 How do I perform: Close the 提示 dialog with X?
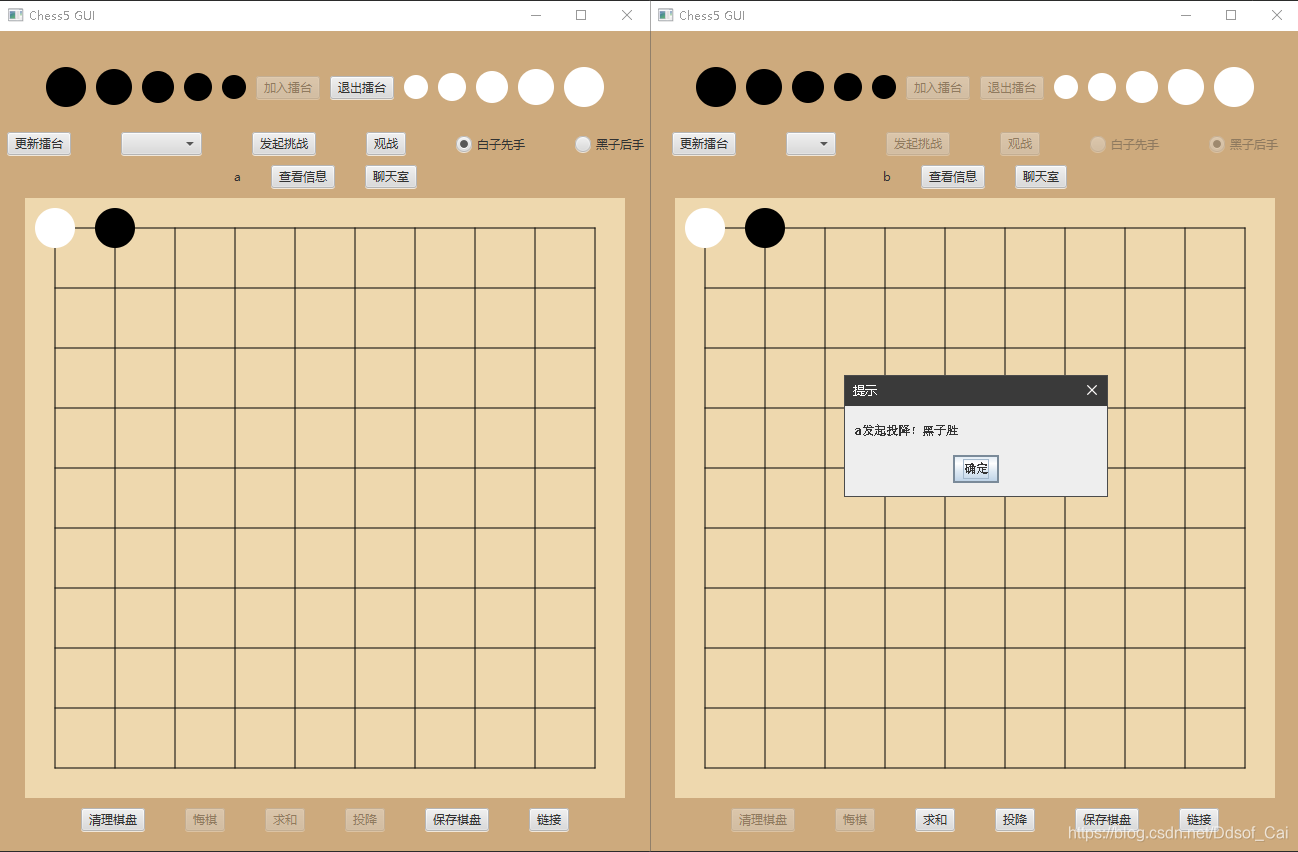click(x=1092, y=390)
